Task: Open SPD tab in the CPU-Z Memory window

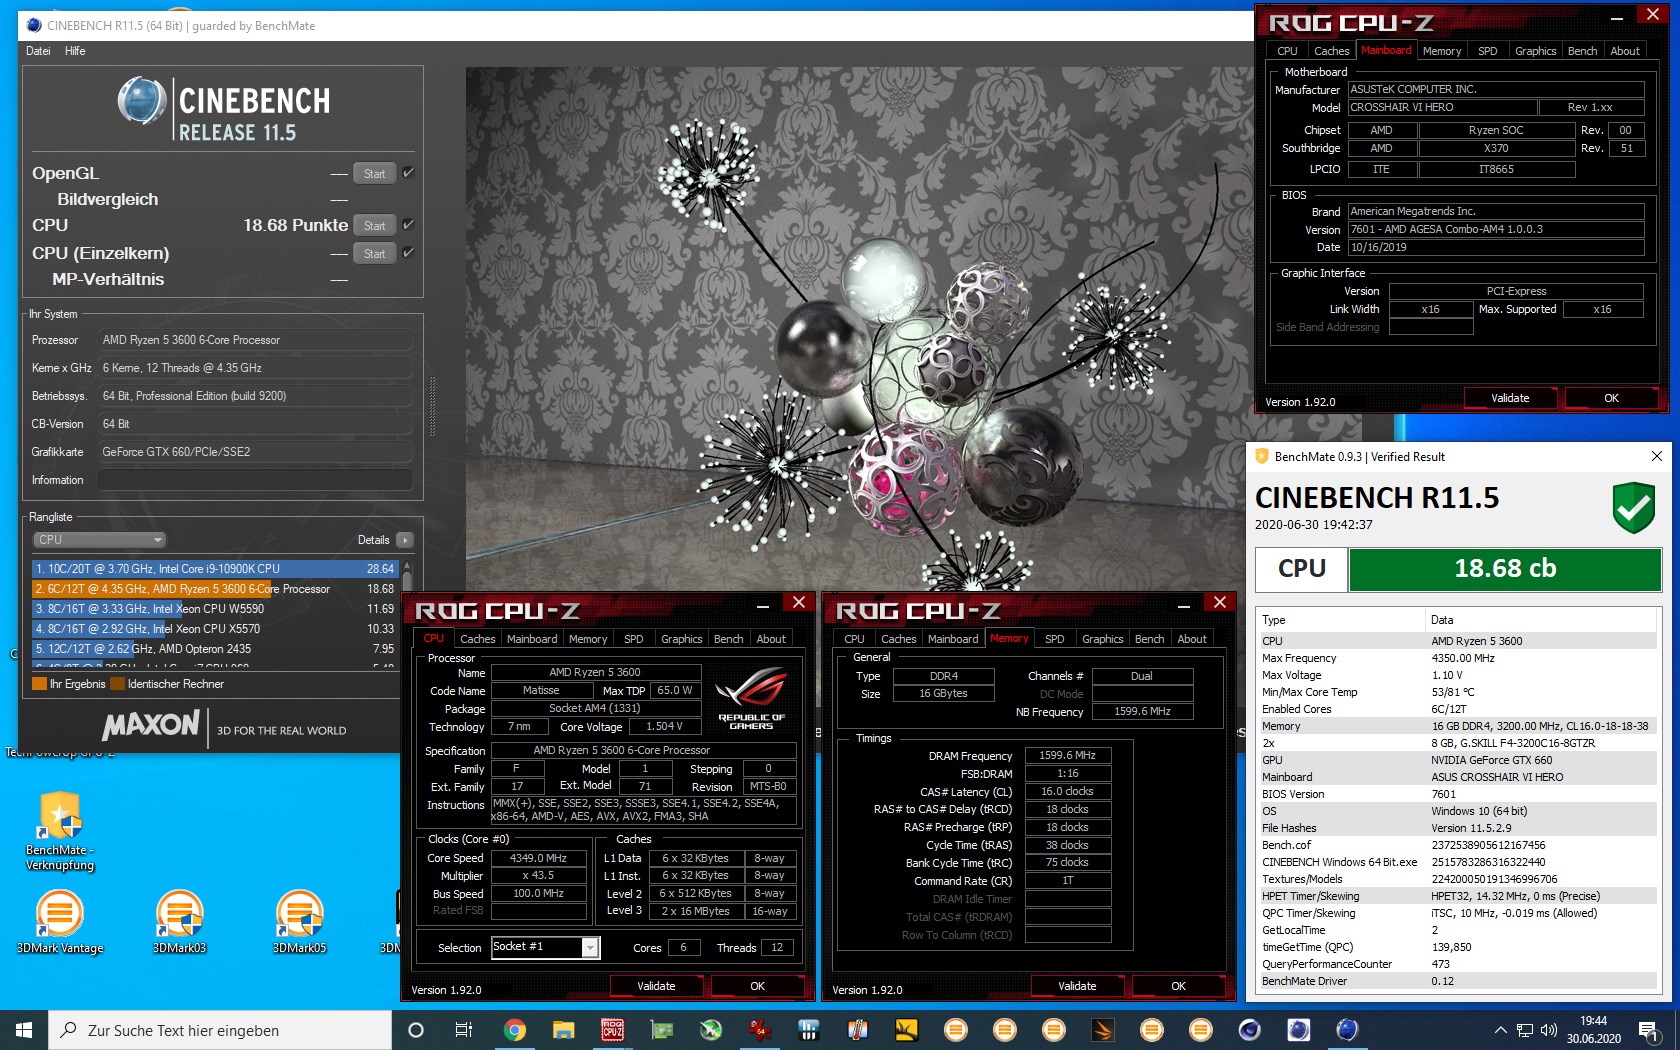Action: tap(1054, 639)
